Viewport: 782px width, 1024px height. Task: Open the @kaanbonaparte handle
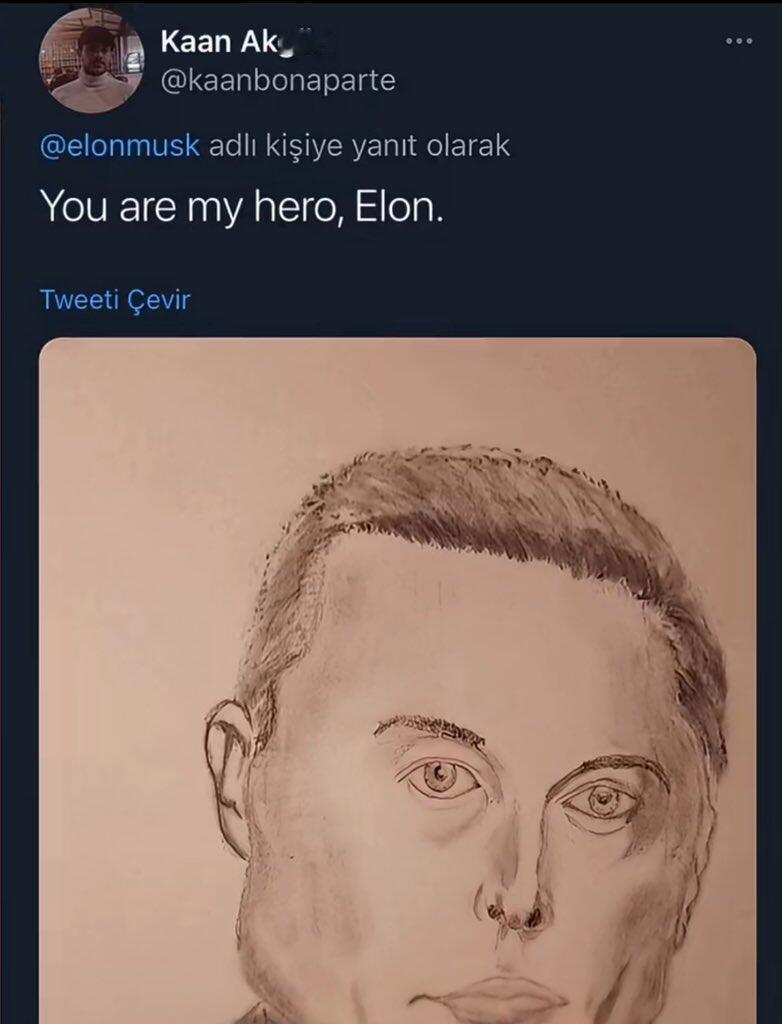coord(278,80)
